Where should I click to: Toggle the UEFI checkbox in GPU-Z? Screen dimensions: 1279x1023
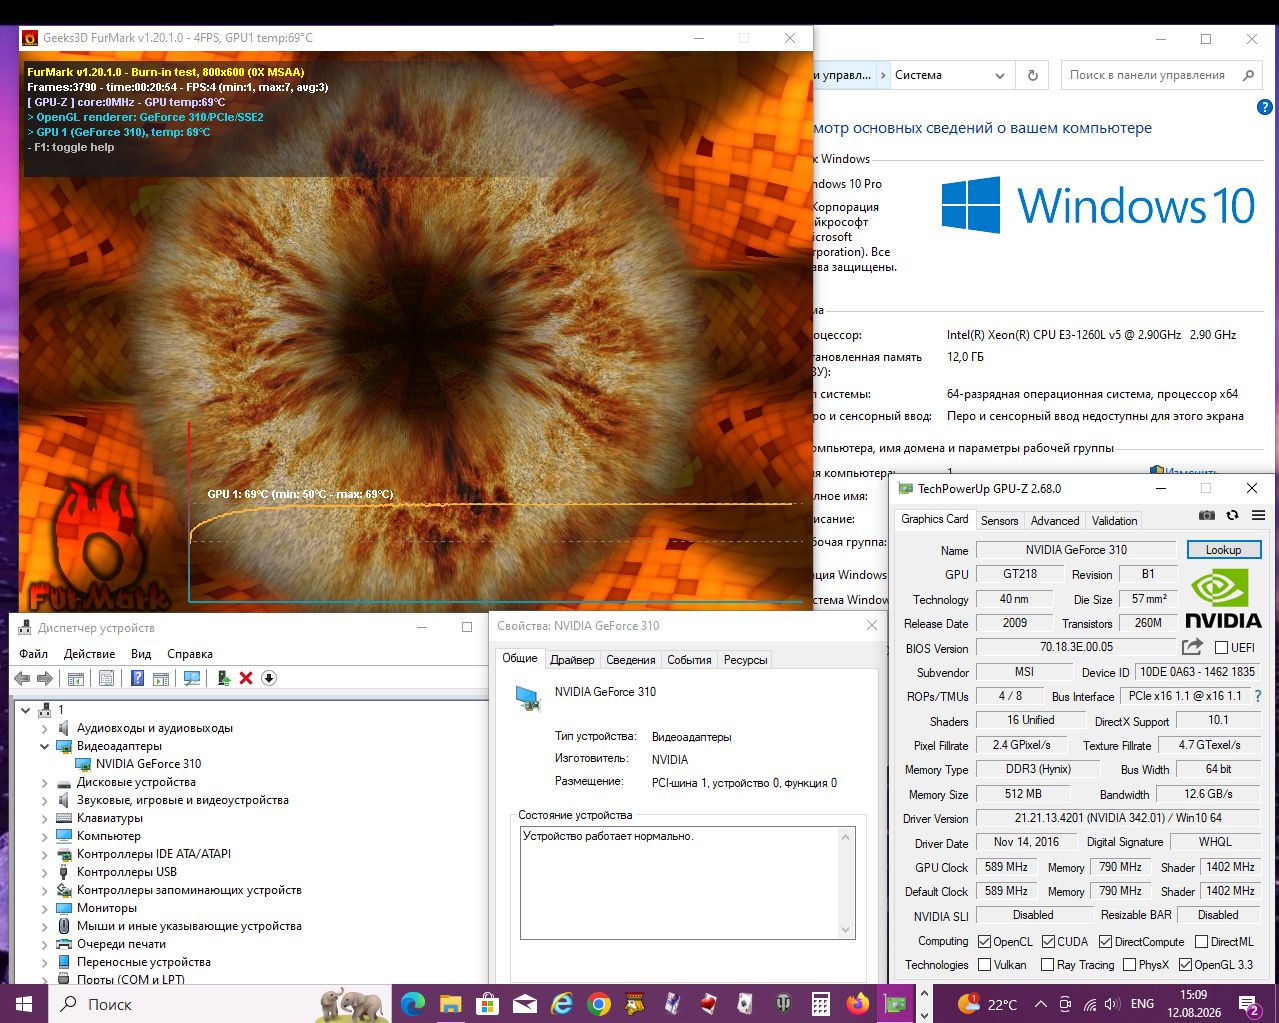coord(1221,647)
